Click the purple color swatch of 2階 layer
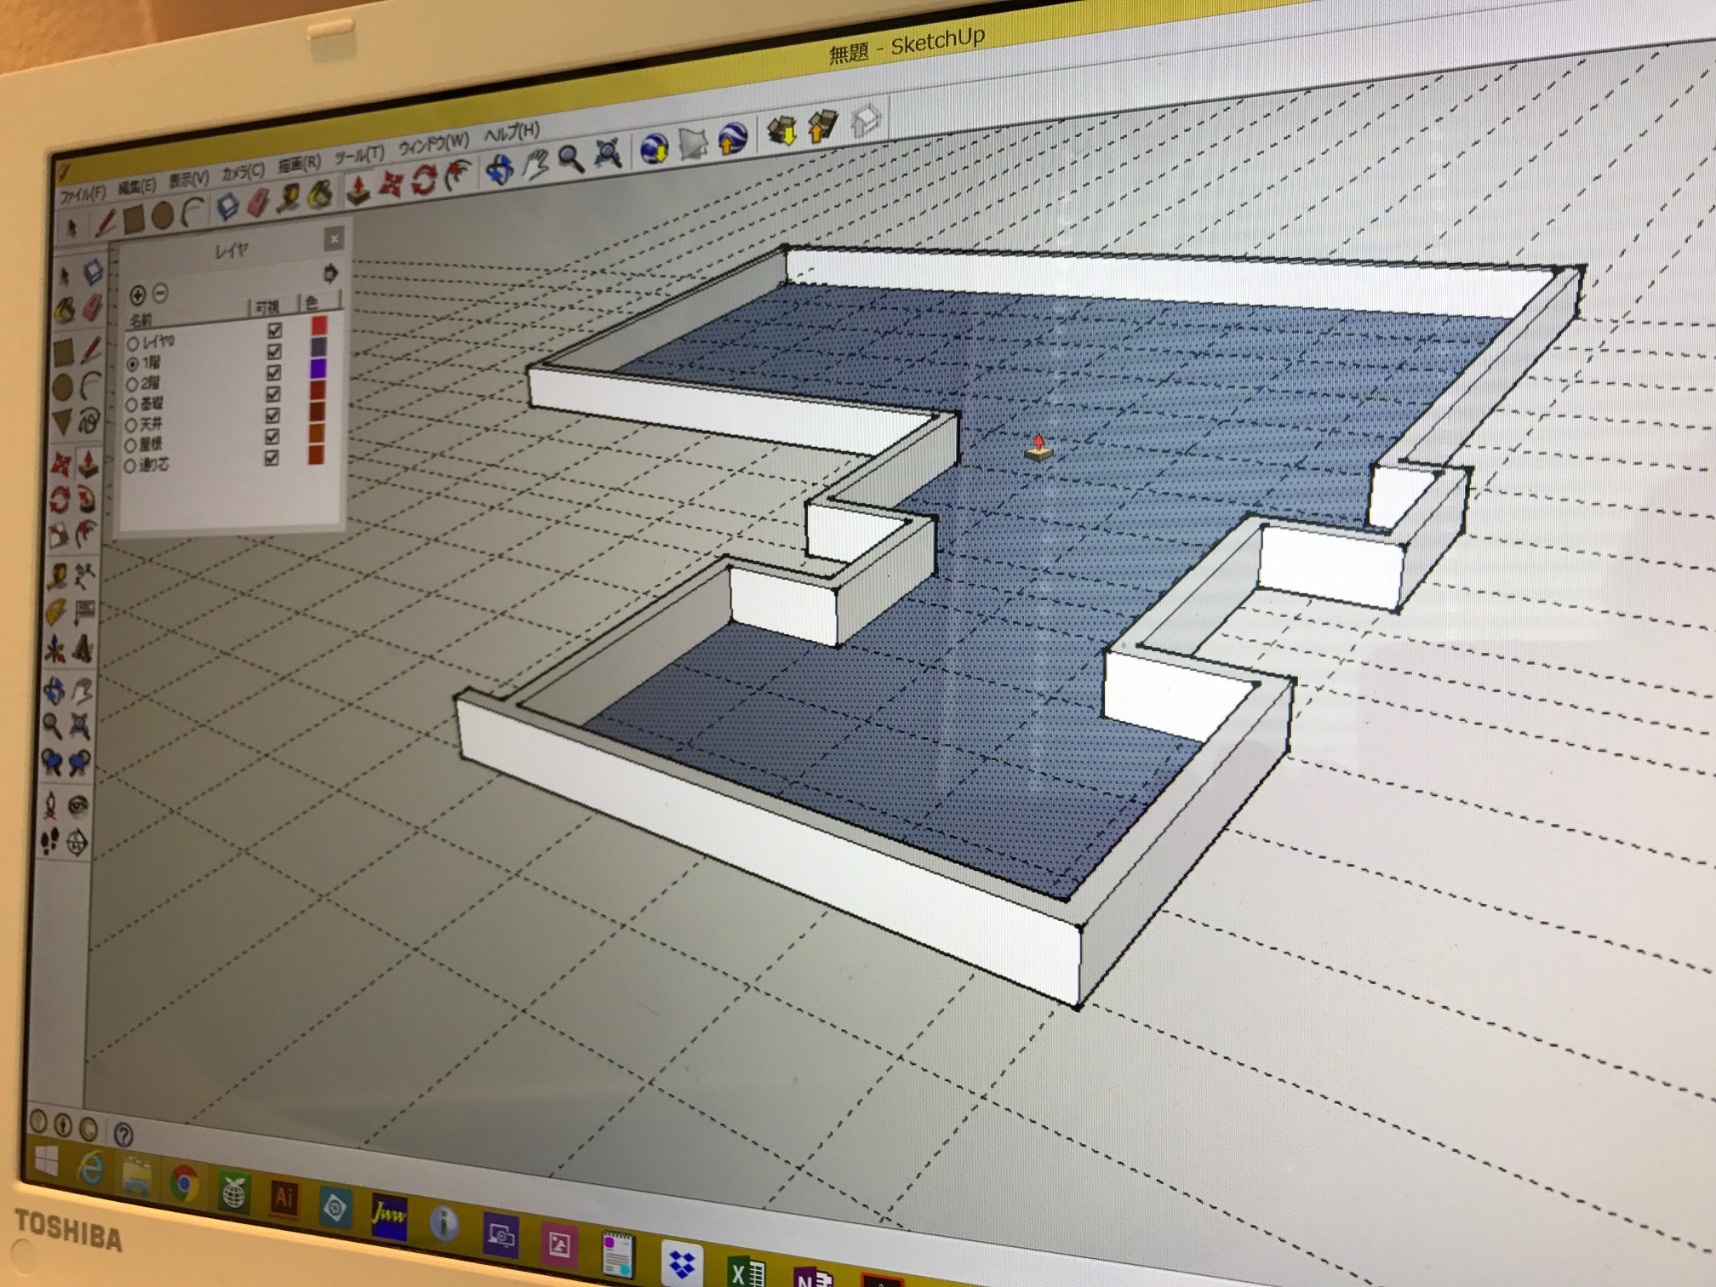Image resolution: width=1716 pixels, height=1287 pixels. point(318,368)
